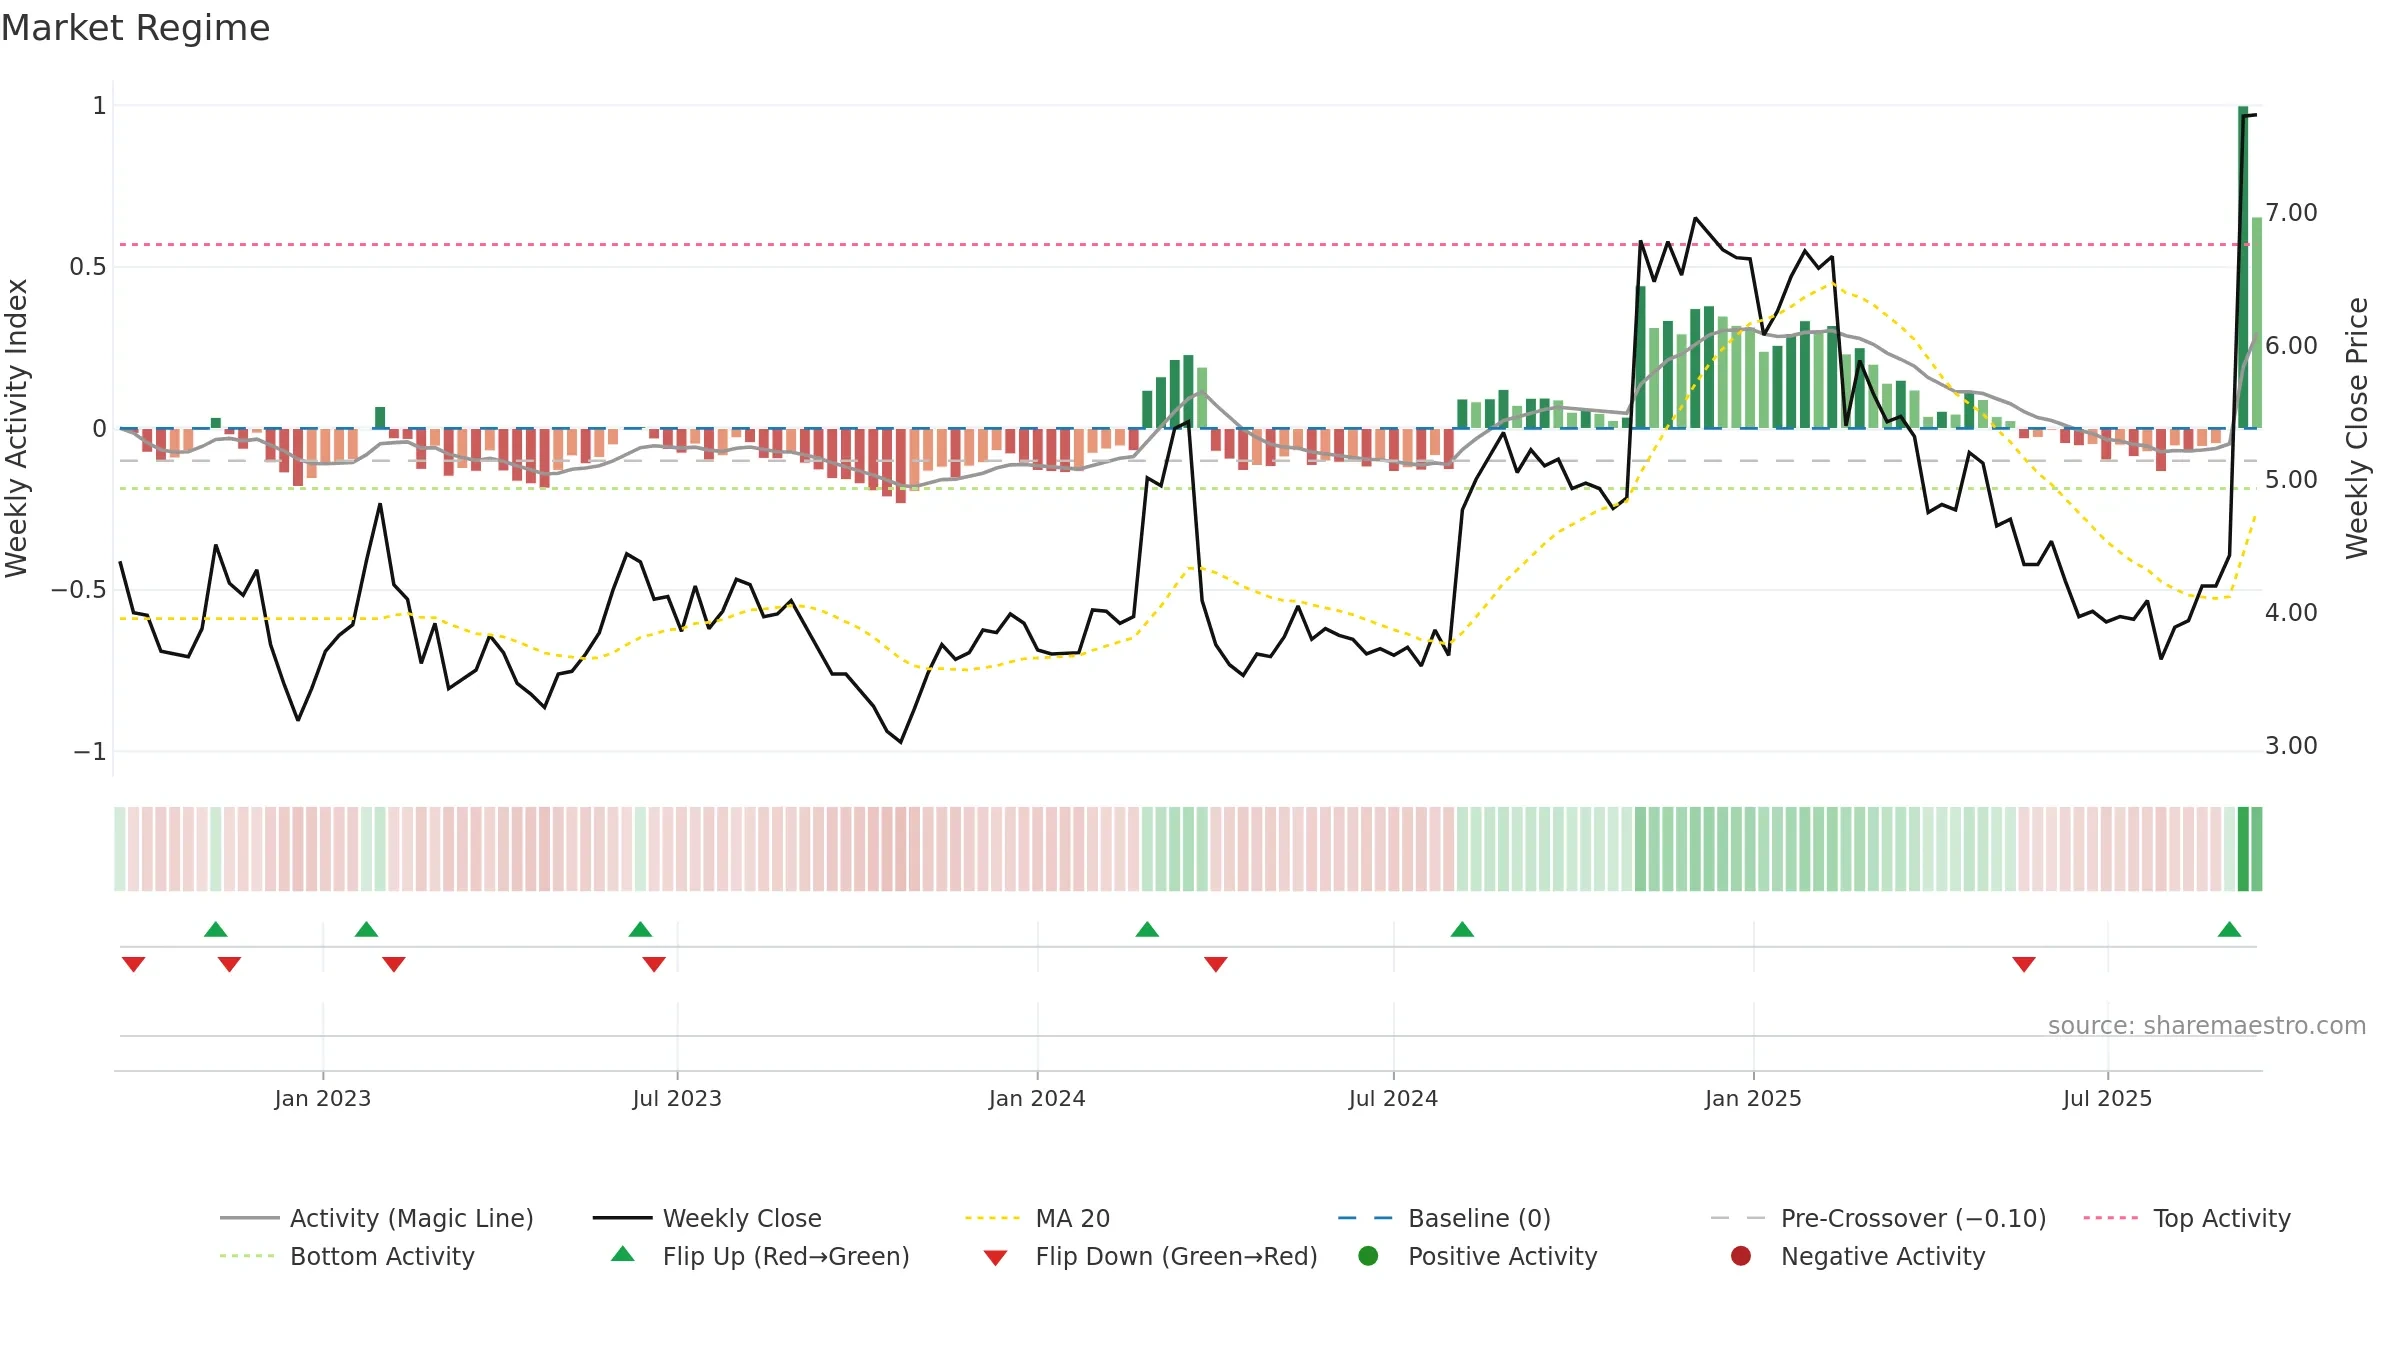
Task: Click the Weekly Close Price axis title
Action: [x=2357, y=428]
